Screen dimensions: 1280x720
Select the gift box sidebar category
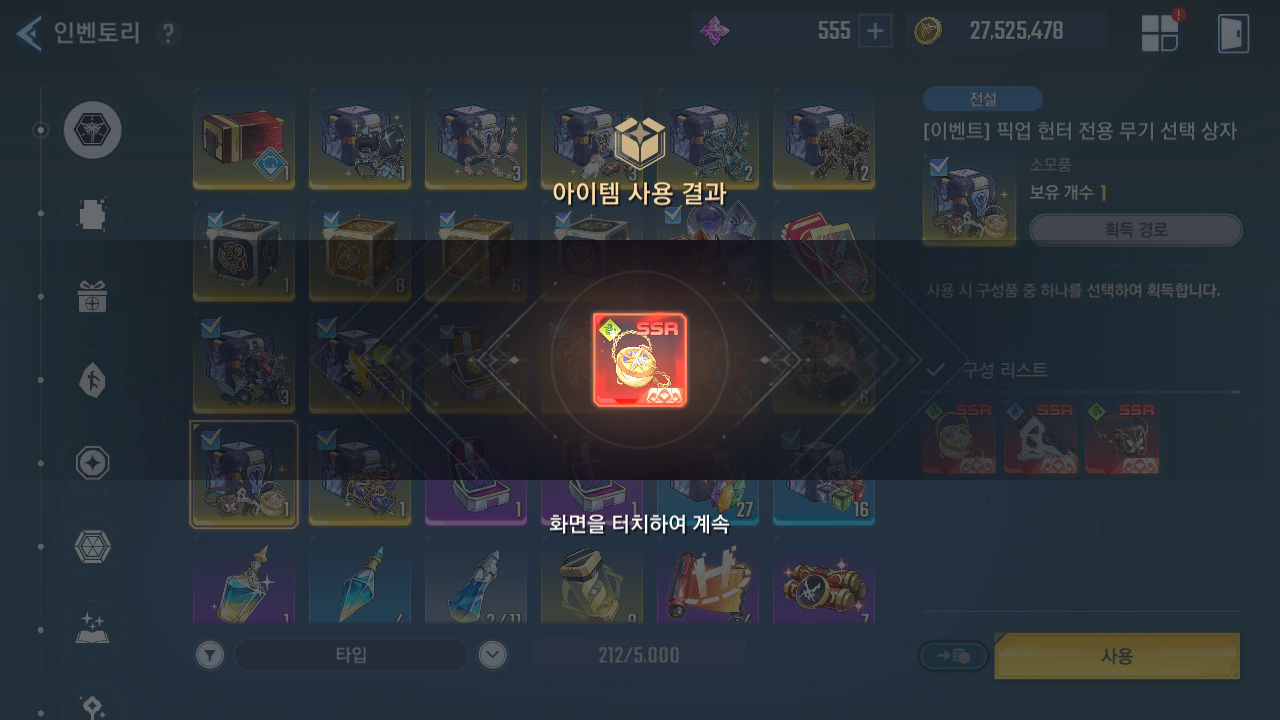(93, 297)
